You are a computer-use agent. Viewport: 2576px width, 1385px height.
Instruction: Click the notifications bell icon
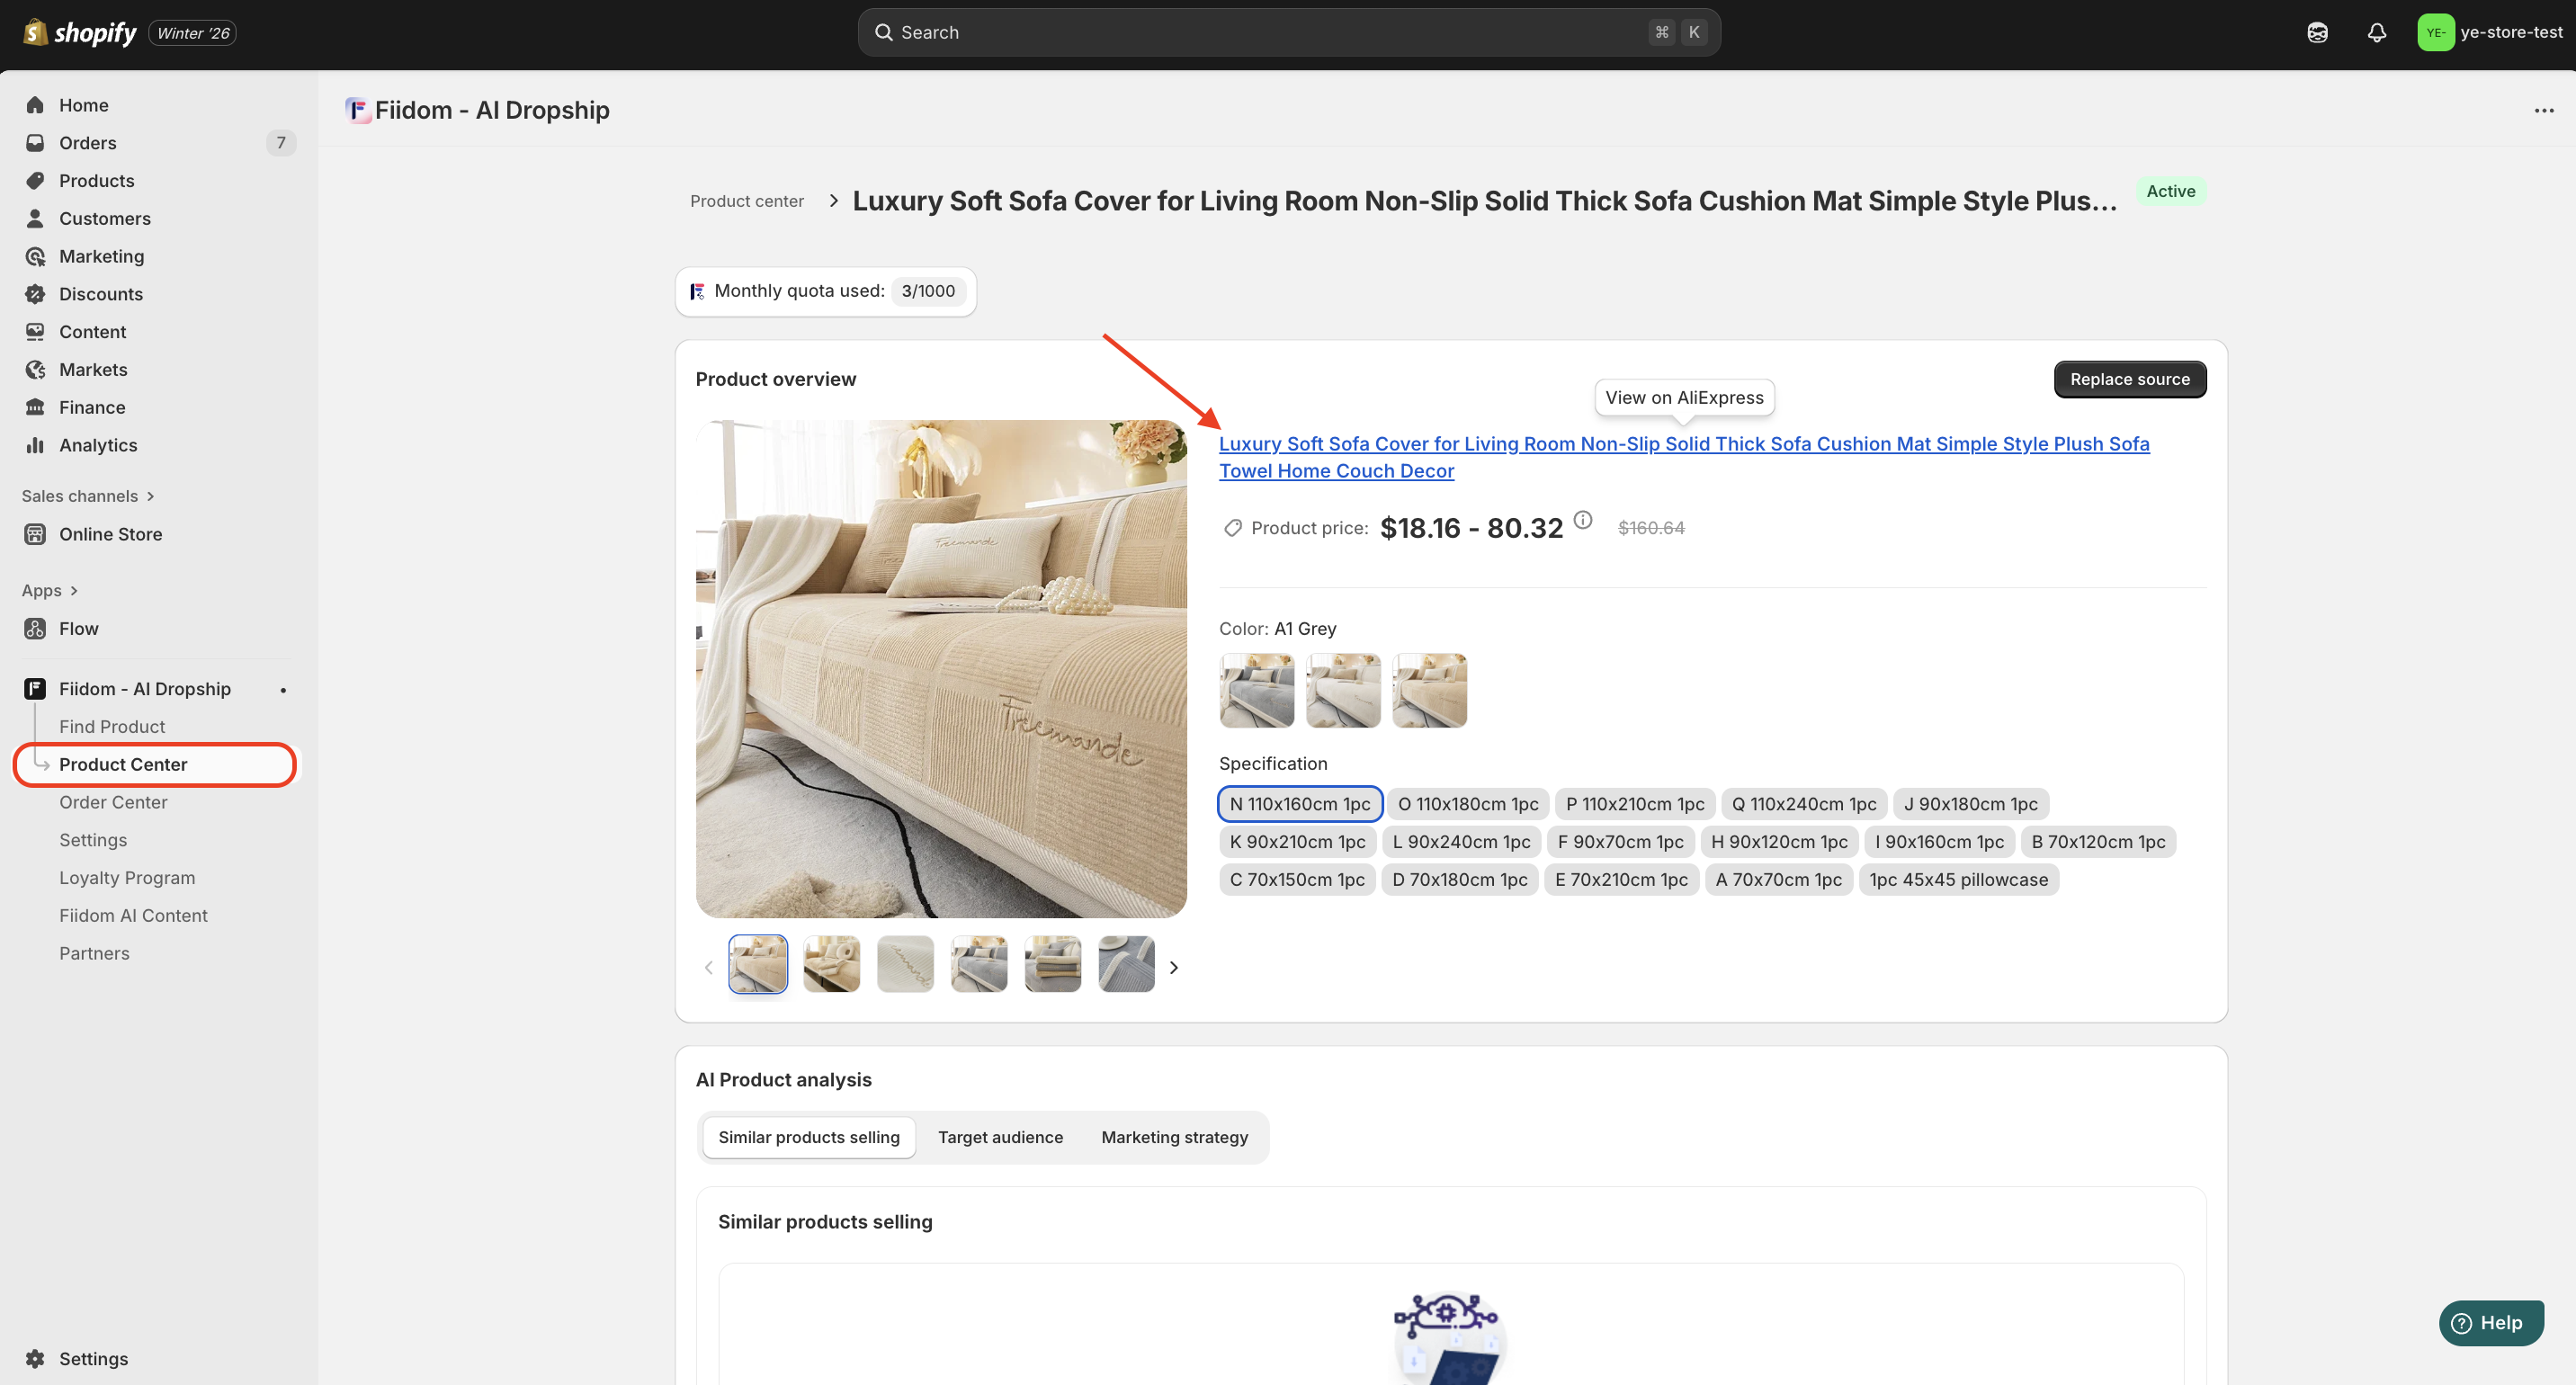tap(2376, 33)
